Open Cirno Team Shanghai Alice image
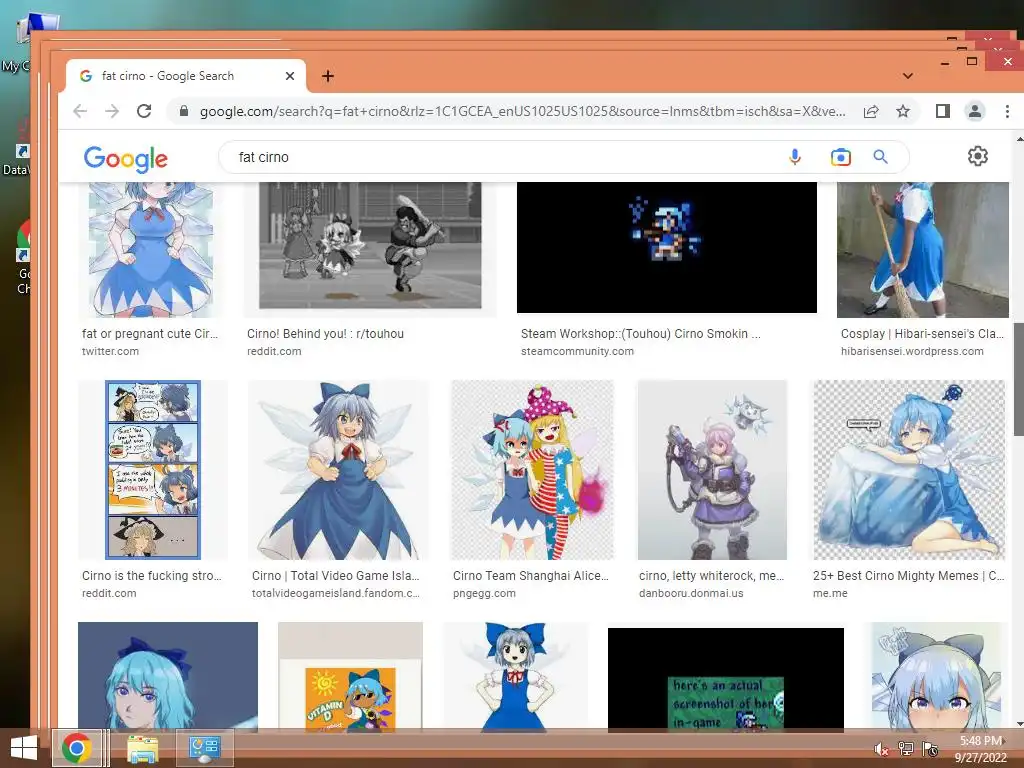1024x768 pixels. tap(532, 470)
